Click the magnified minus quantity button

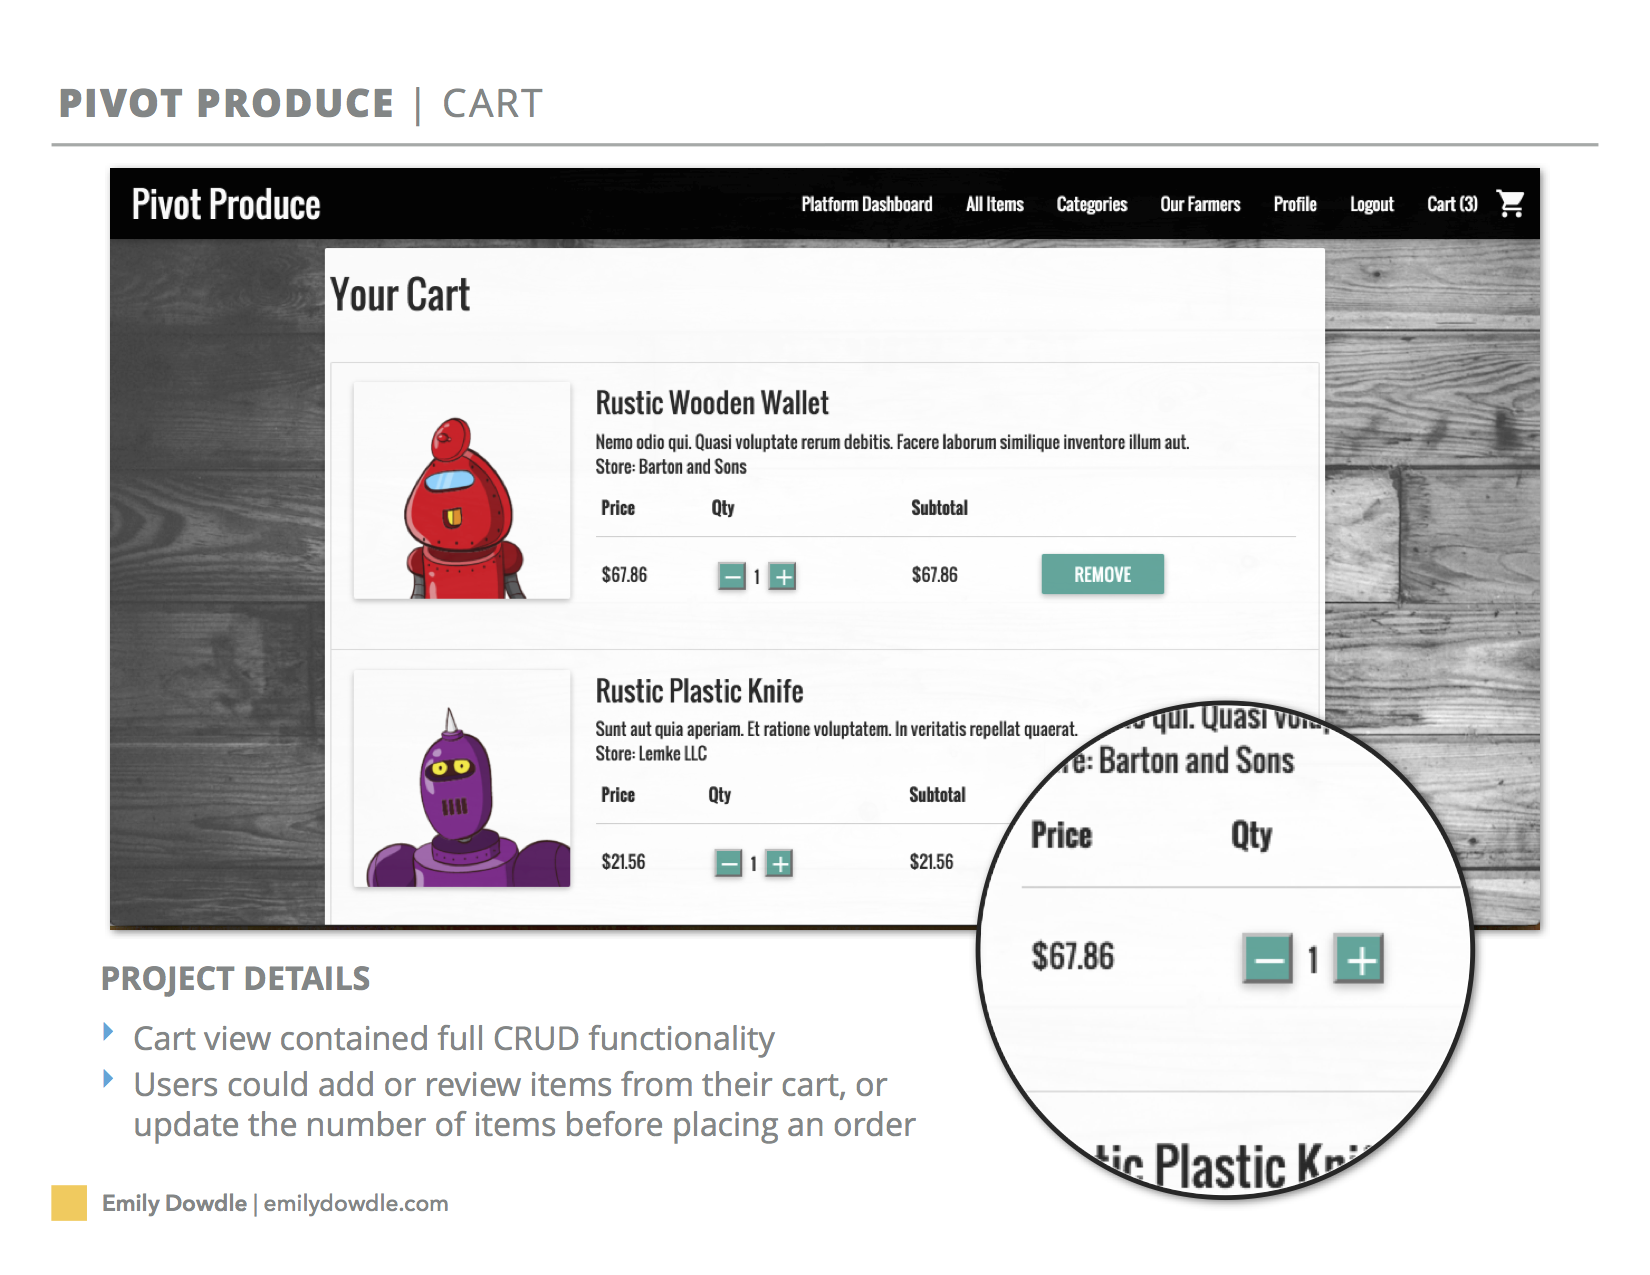[1268, 959]
